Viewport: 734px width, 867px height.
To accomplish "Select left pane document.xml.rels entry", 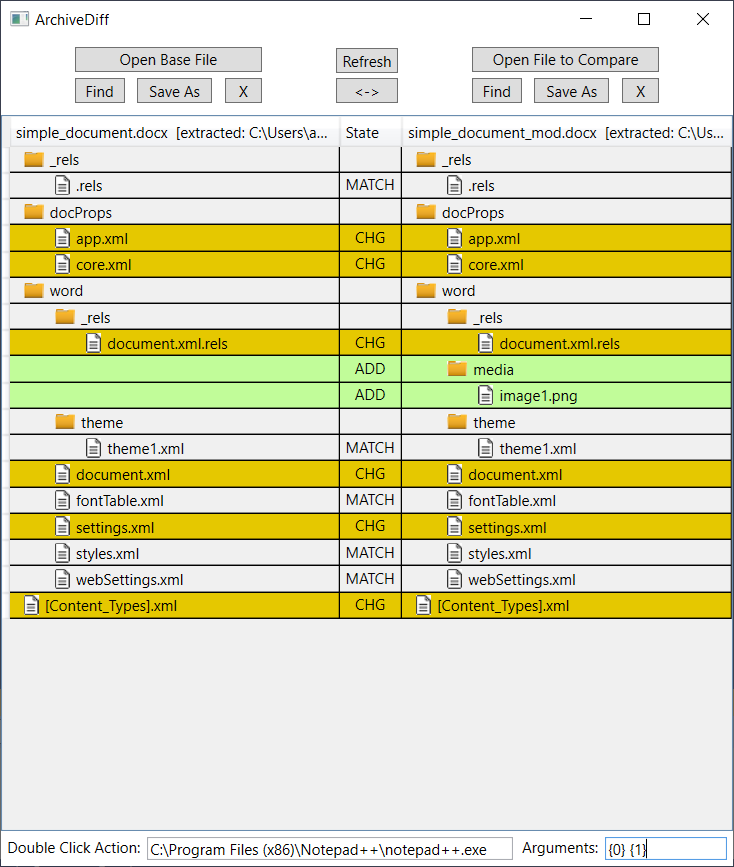I will click(x=167, y=344).
